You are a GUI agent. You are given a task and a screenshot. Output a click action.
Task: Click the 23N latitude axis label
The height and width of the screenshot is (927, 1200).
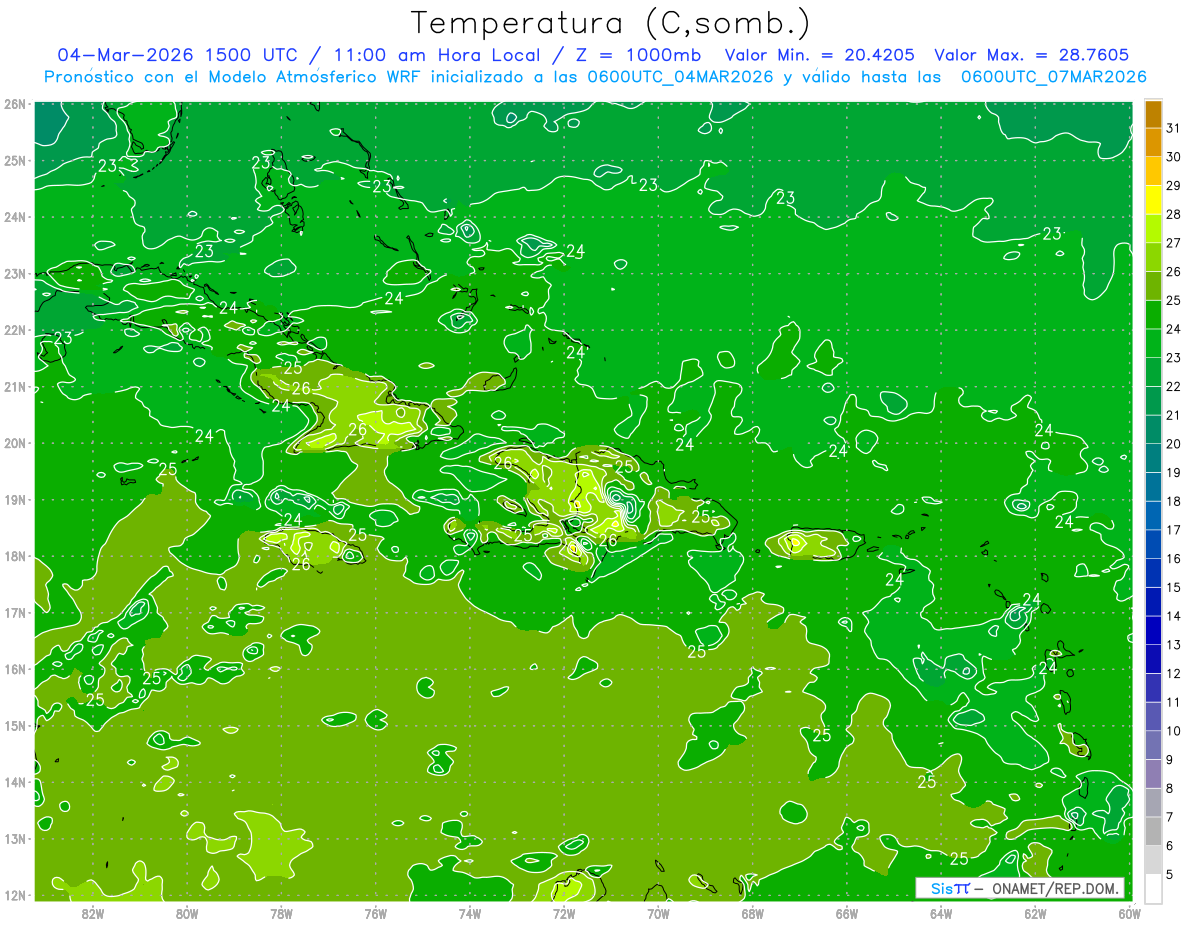click(15, 274)
